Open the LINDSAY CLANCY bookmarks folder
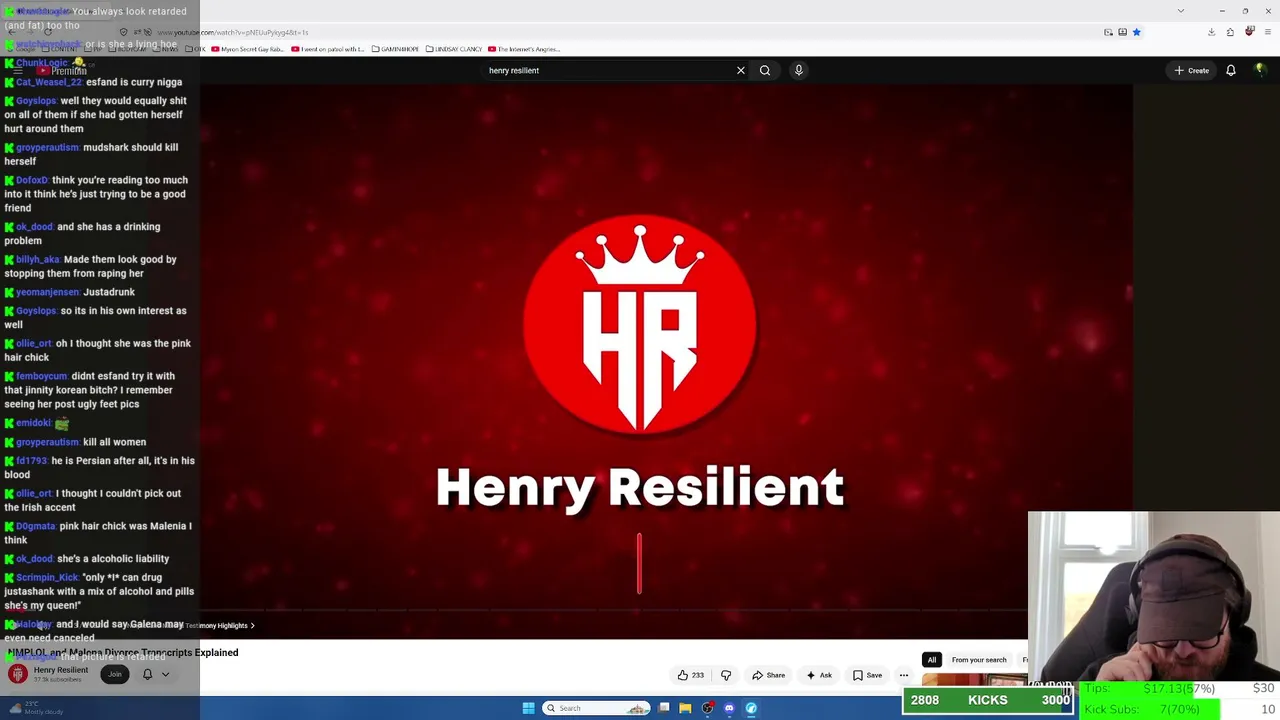1280x720 pixels. click(454, 49)
